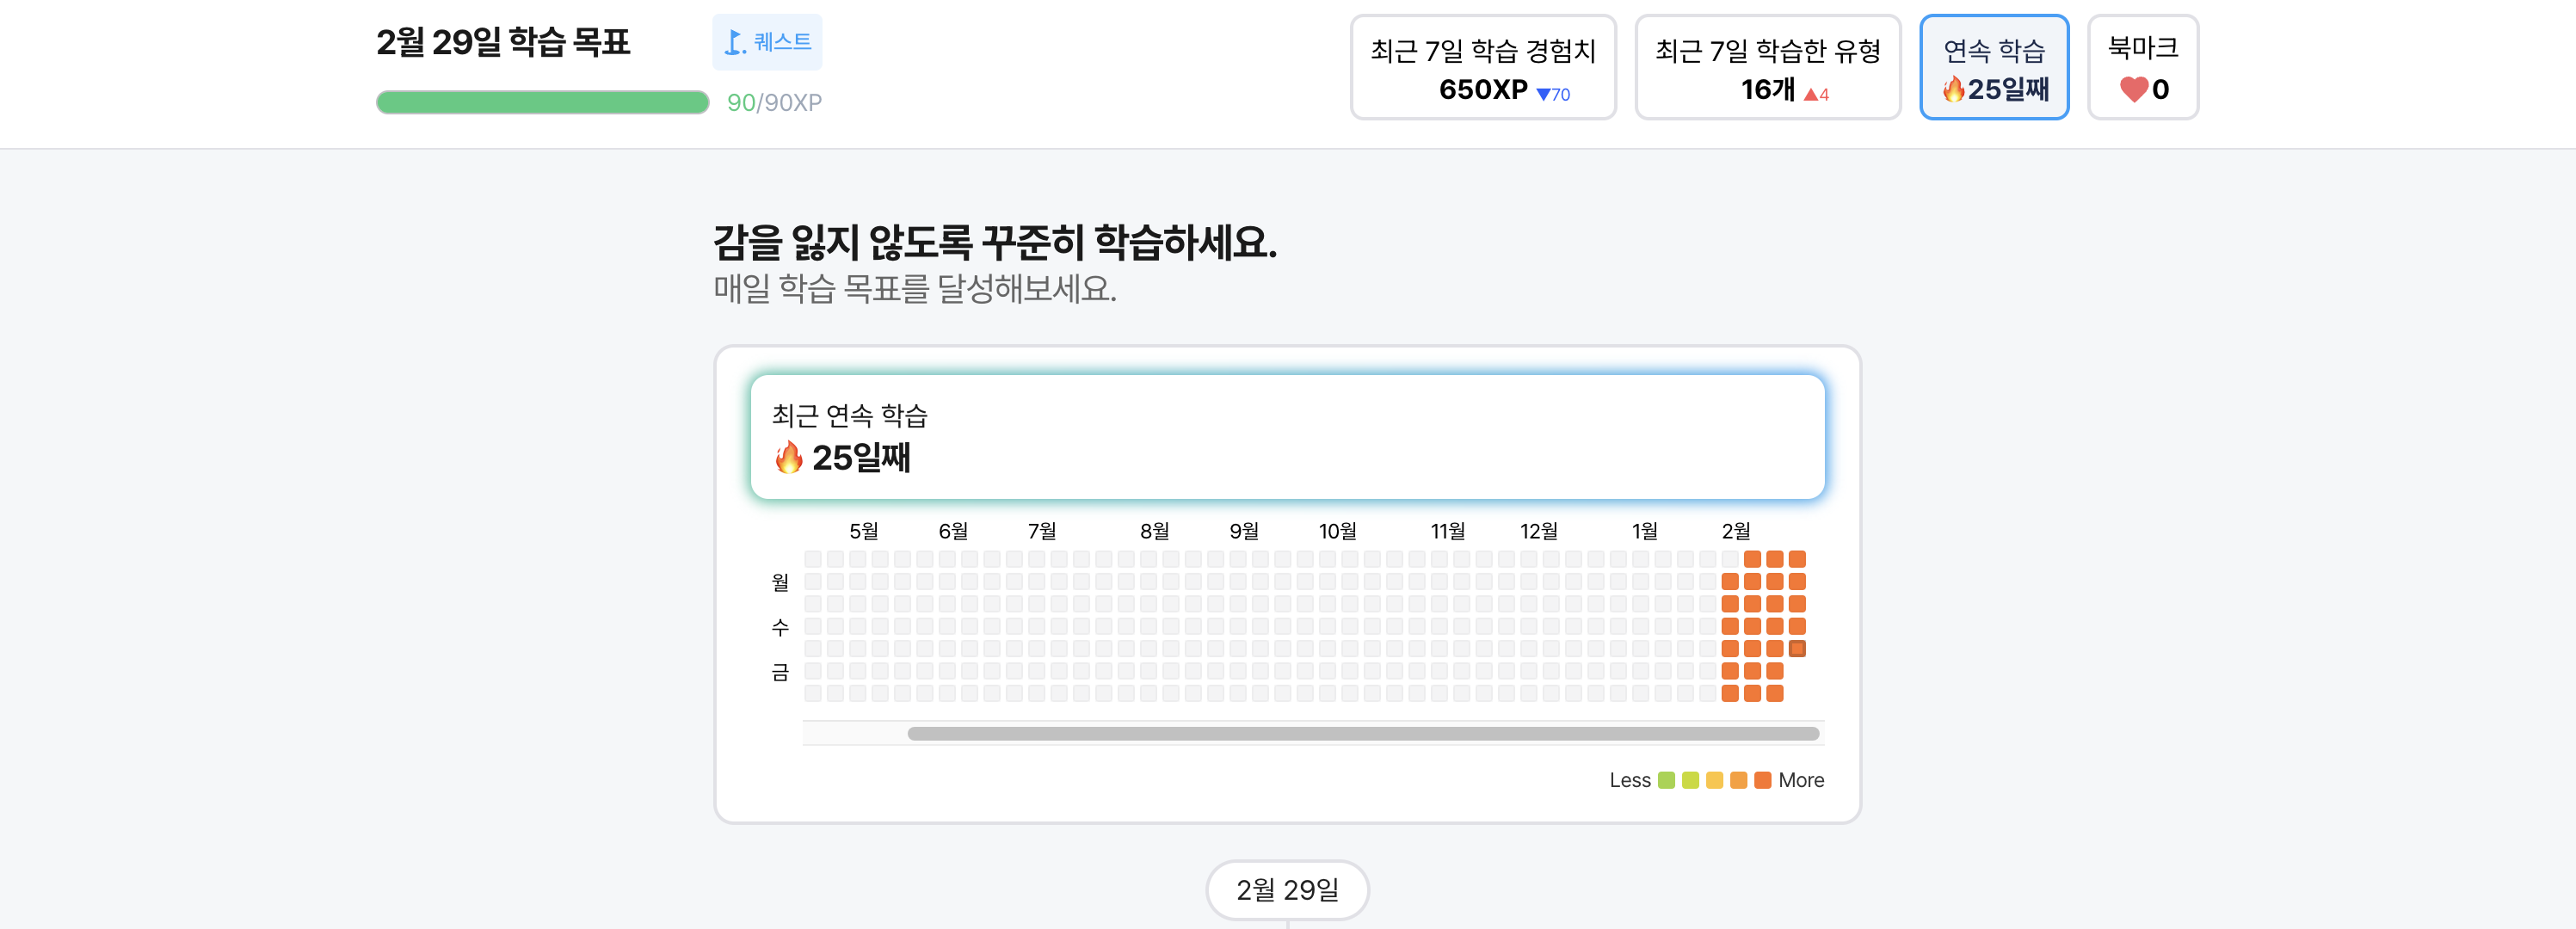Click the 최근 연속 학습 streak card
Image resolution: width=2576 pixels, height=929 pixels.
(1287, 437)
